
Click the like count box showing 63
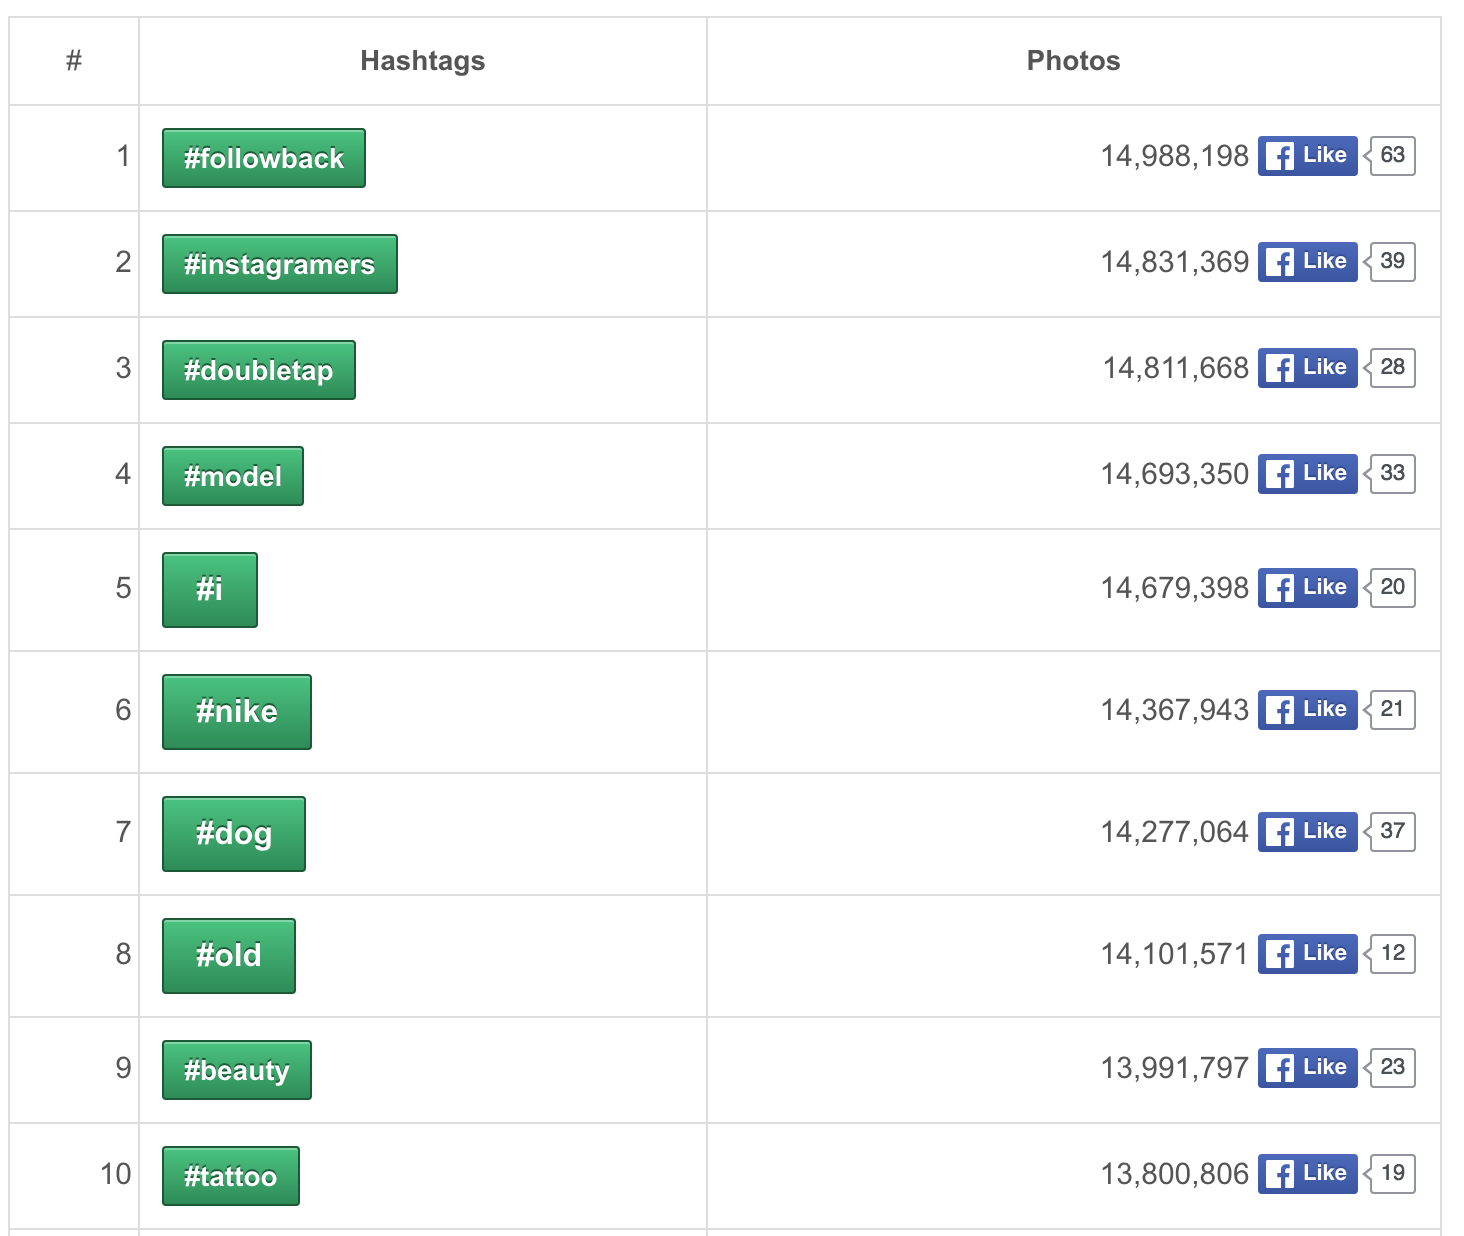[1392, 156]
